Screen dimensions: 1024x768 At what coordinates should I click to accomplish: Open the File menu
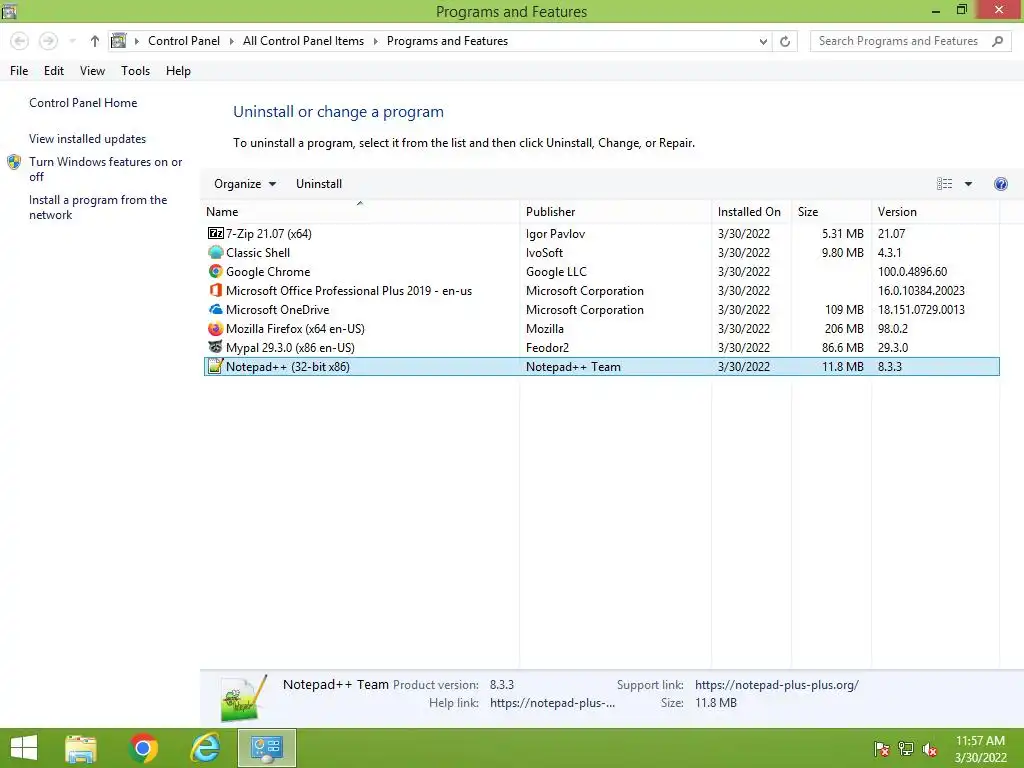coord(19,71)
